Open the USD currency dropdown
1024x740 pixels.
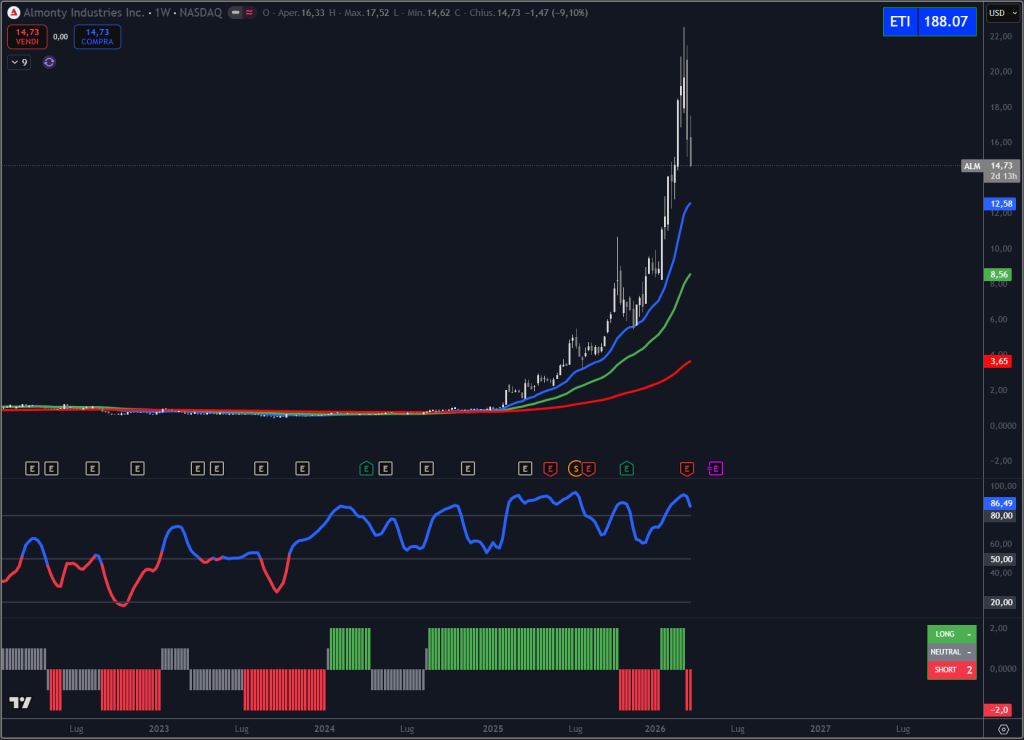click(1004, 13)
